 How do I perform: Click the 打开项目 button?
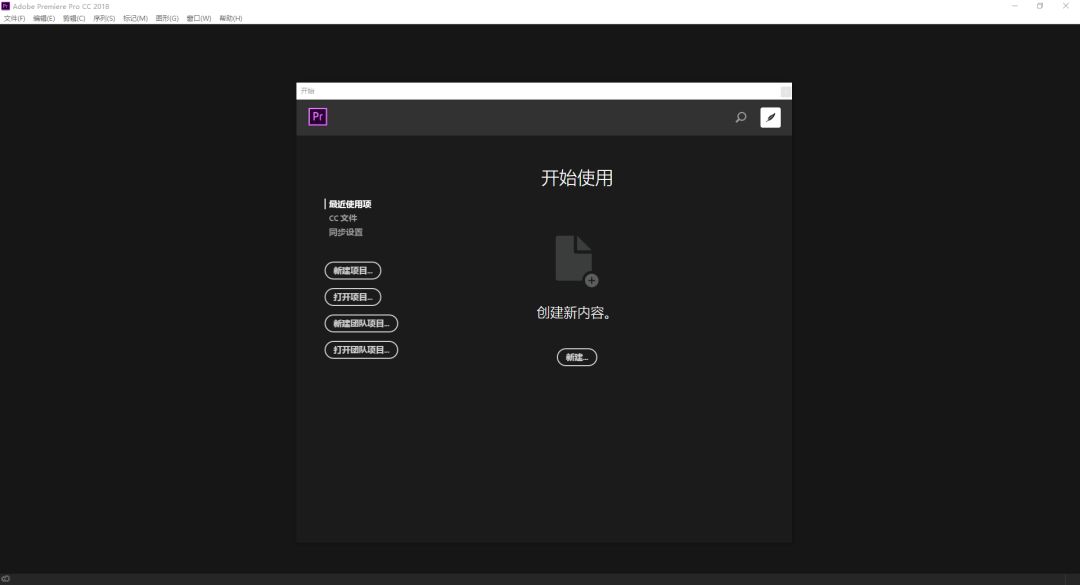pyautogui.click(x=353, y=296)
